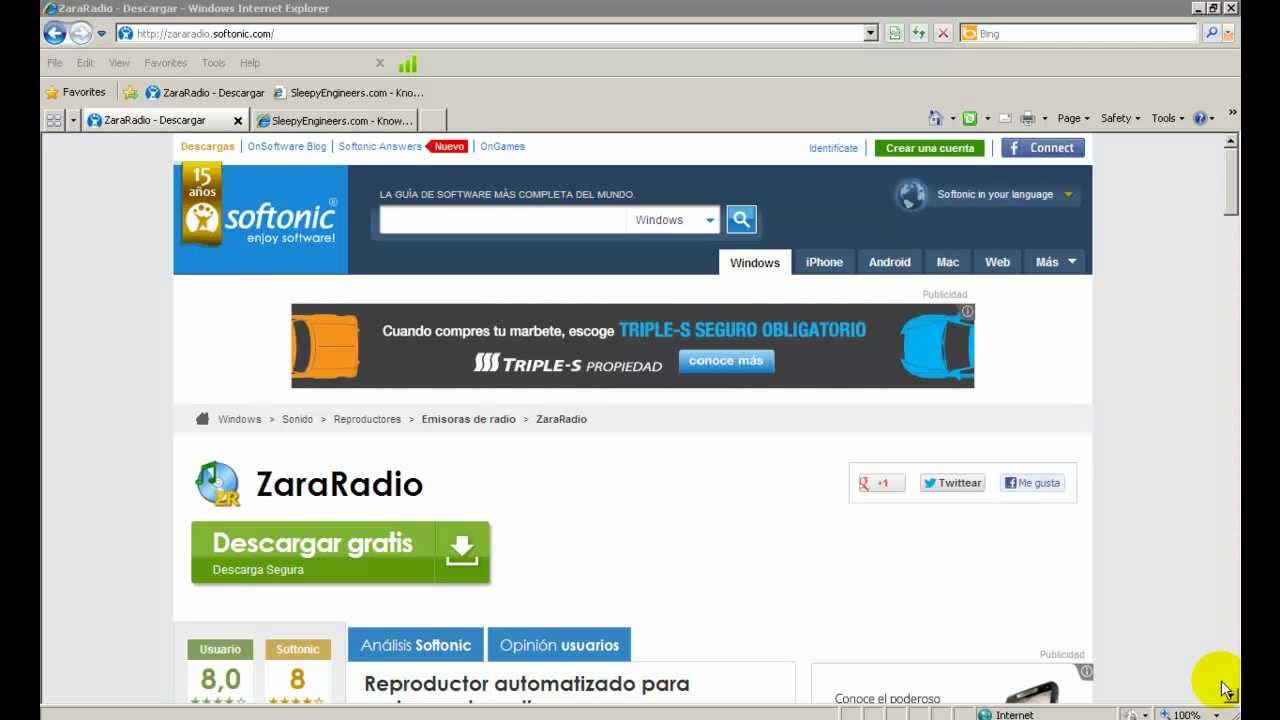
Task: Click the Twittear share button
Action: [952, 483]
